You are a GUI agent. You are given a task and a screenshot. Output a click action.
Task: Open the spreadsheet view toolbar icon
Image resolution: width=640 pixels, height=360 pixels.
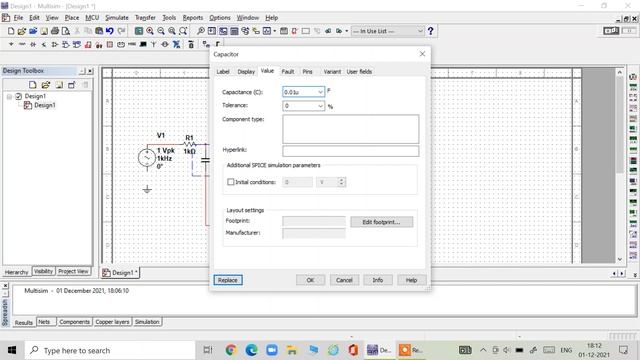[234, 31]
